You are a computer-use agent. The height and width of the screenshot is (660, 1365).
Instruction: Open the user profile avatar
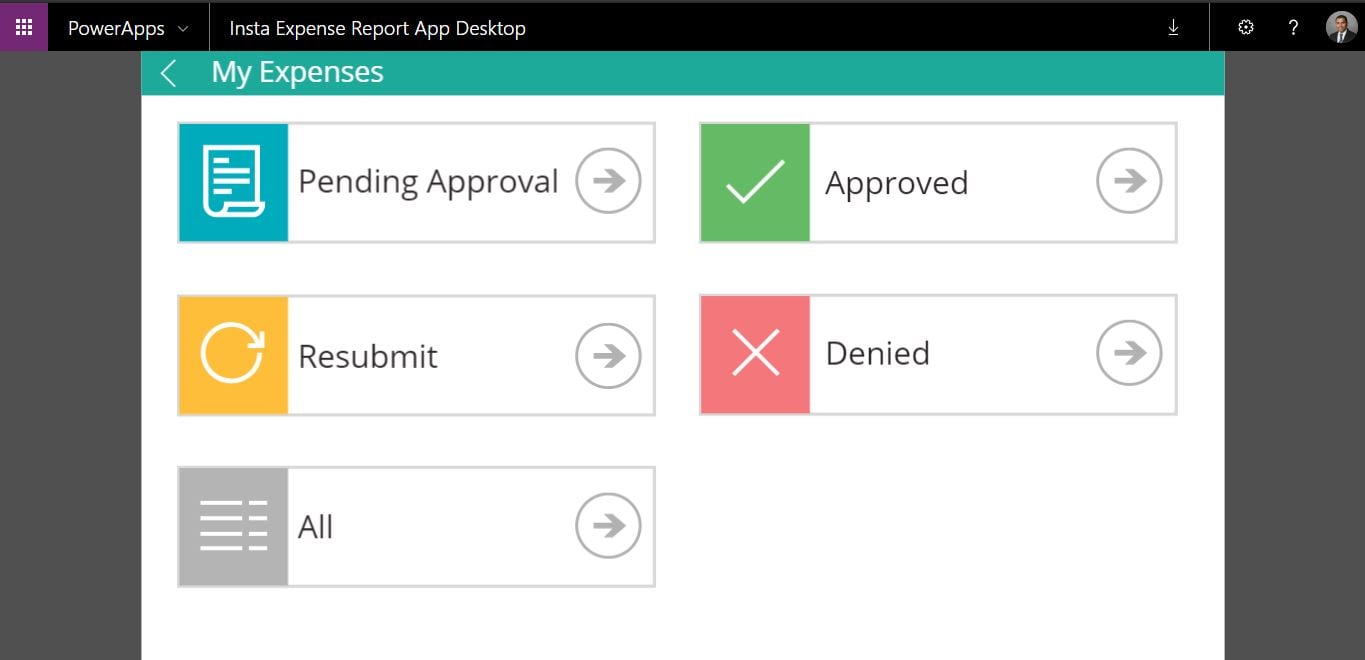tap(1341, 27)
